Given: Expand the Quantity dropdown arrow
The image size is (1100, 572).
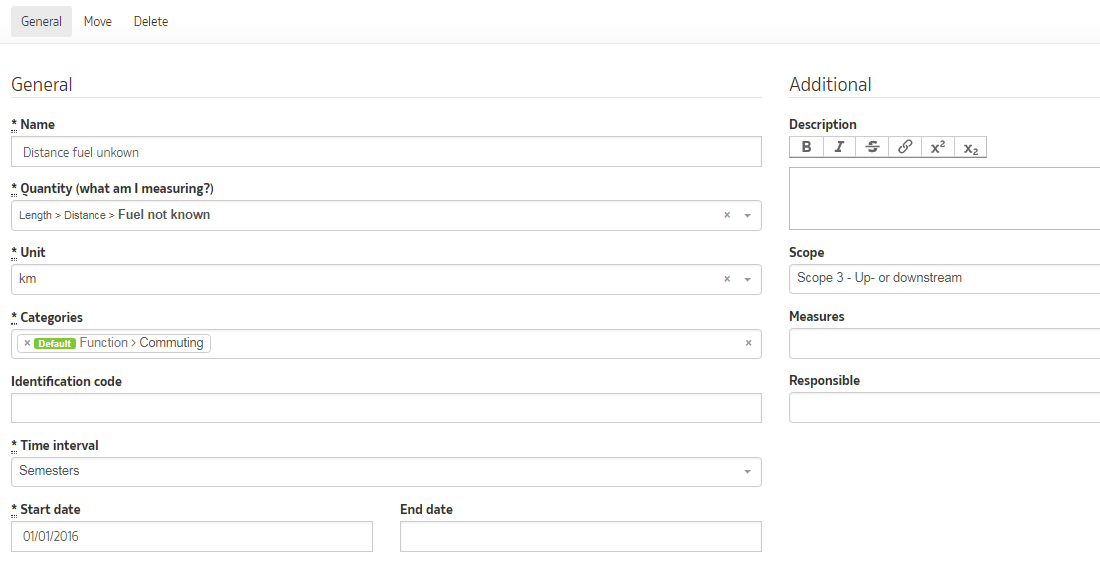Looking at the screenshot, I should (x=748, y=215).
